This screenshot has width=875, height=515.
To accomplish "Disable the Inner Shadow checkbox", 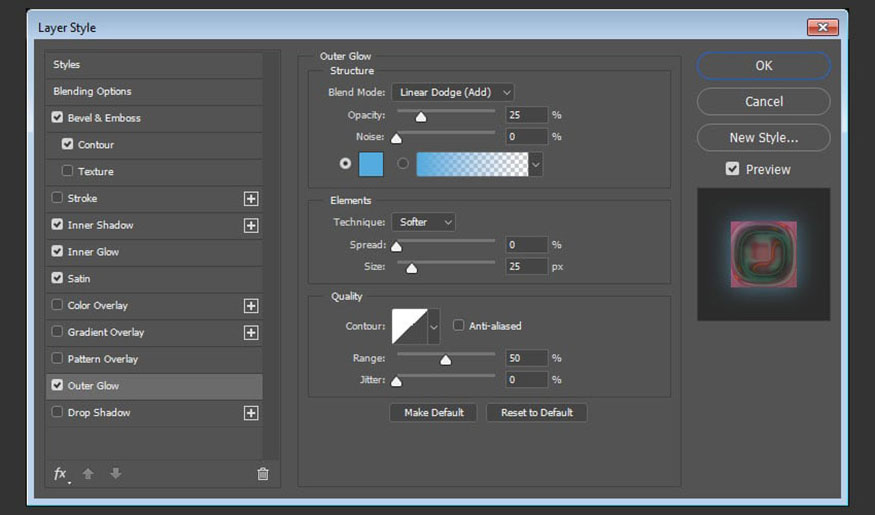I will tap(57, 224).
